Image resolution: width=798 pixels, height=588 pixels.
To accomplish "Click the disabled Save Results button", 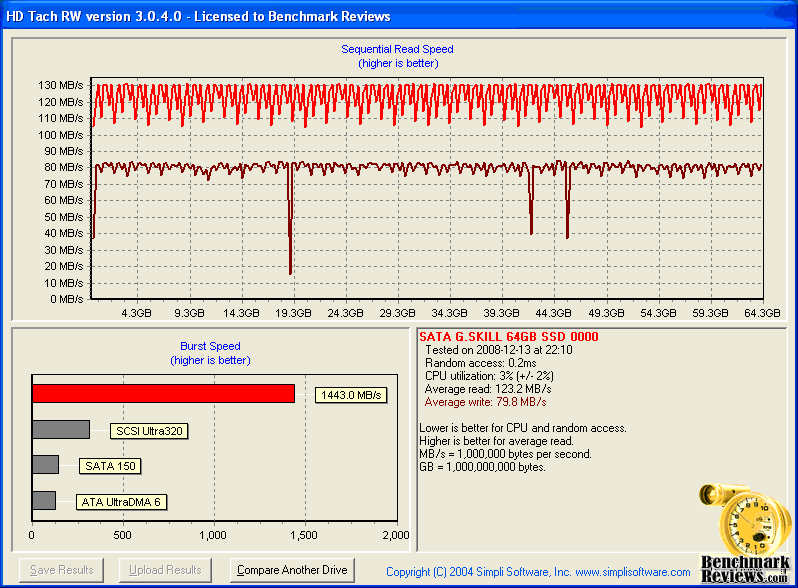I will (x=62, y=570).
